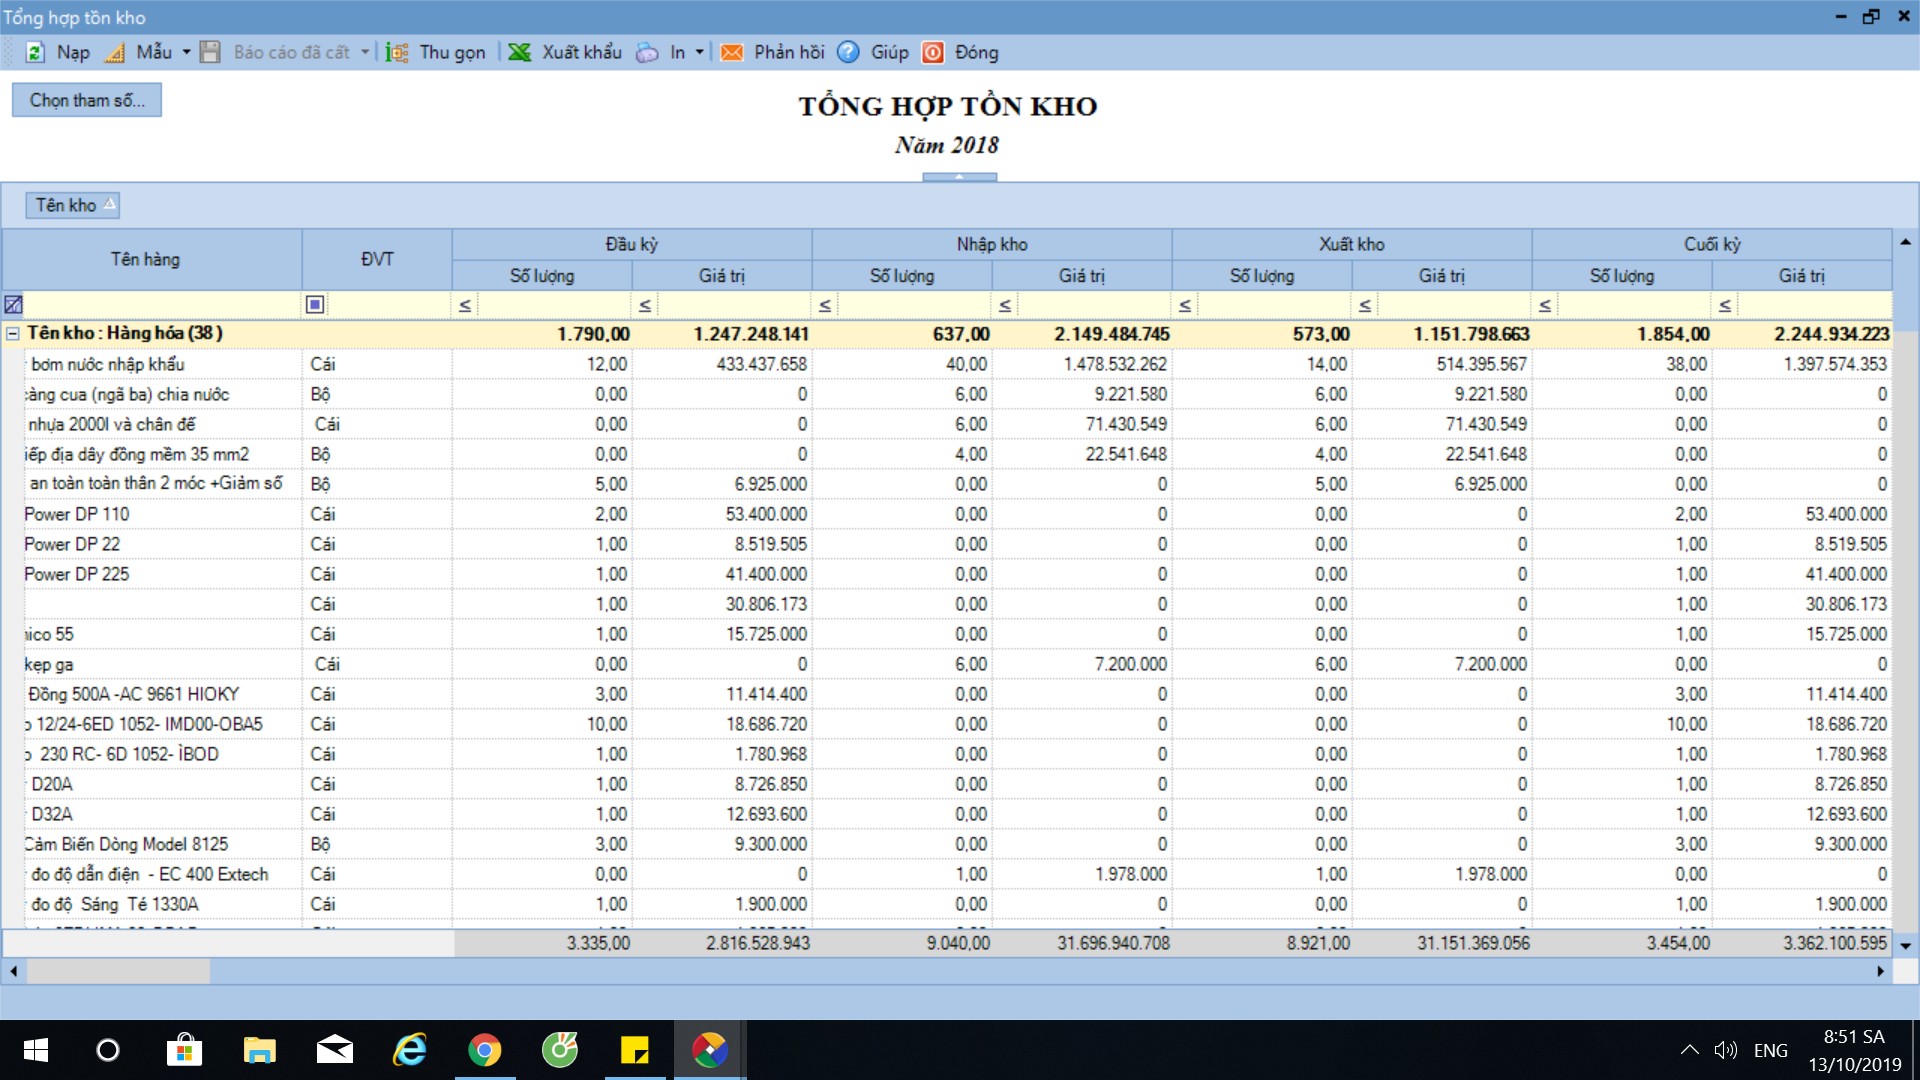Image resolution: width=1920 pixels, height=1080 pixels.
Task: Launch Google Chrome from taskbar
Action: pos(485,1050)
